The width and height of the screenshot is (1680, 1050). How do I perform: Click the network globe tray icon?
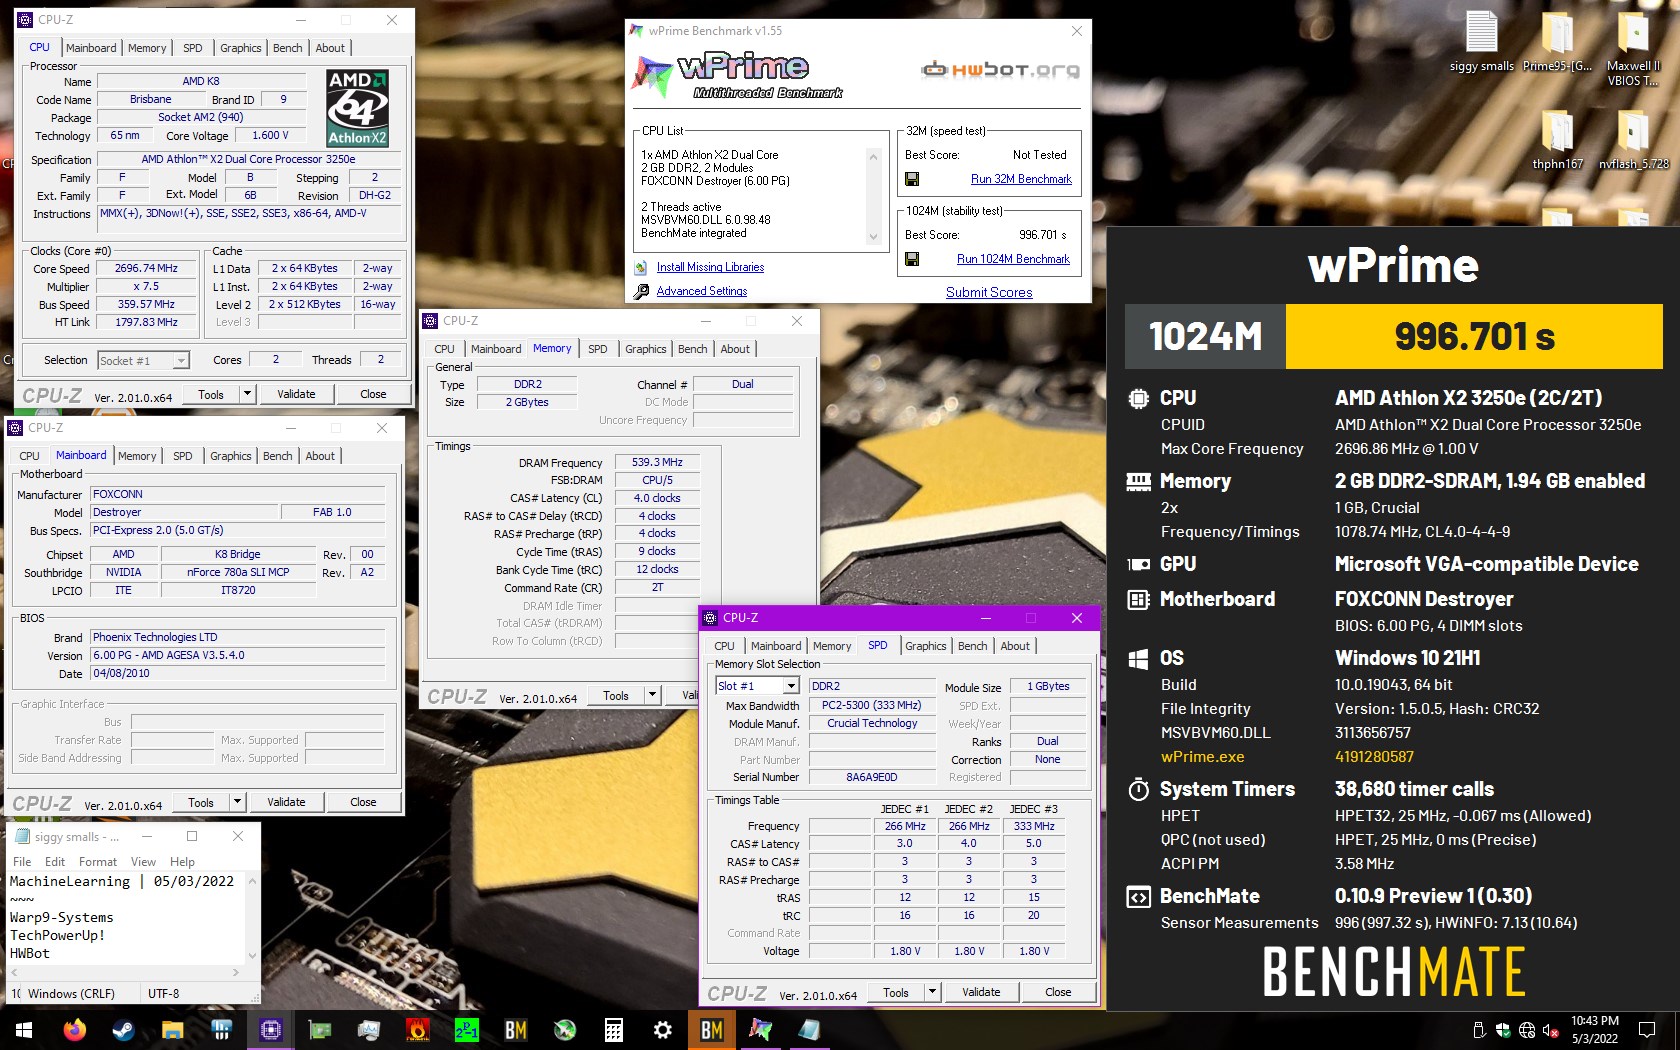coord(1527,1030)
